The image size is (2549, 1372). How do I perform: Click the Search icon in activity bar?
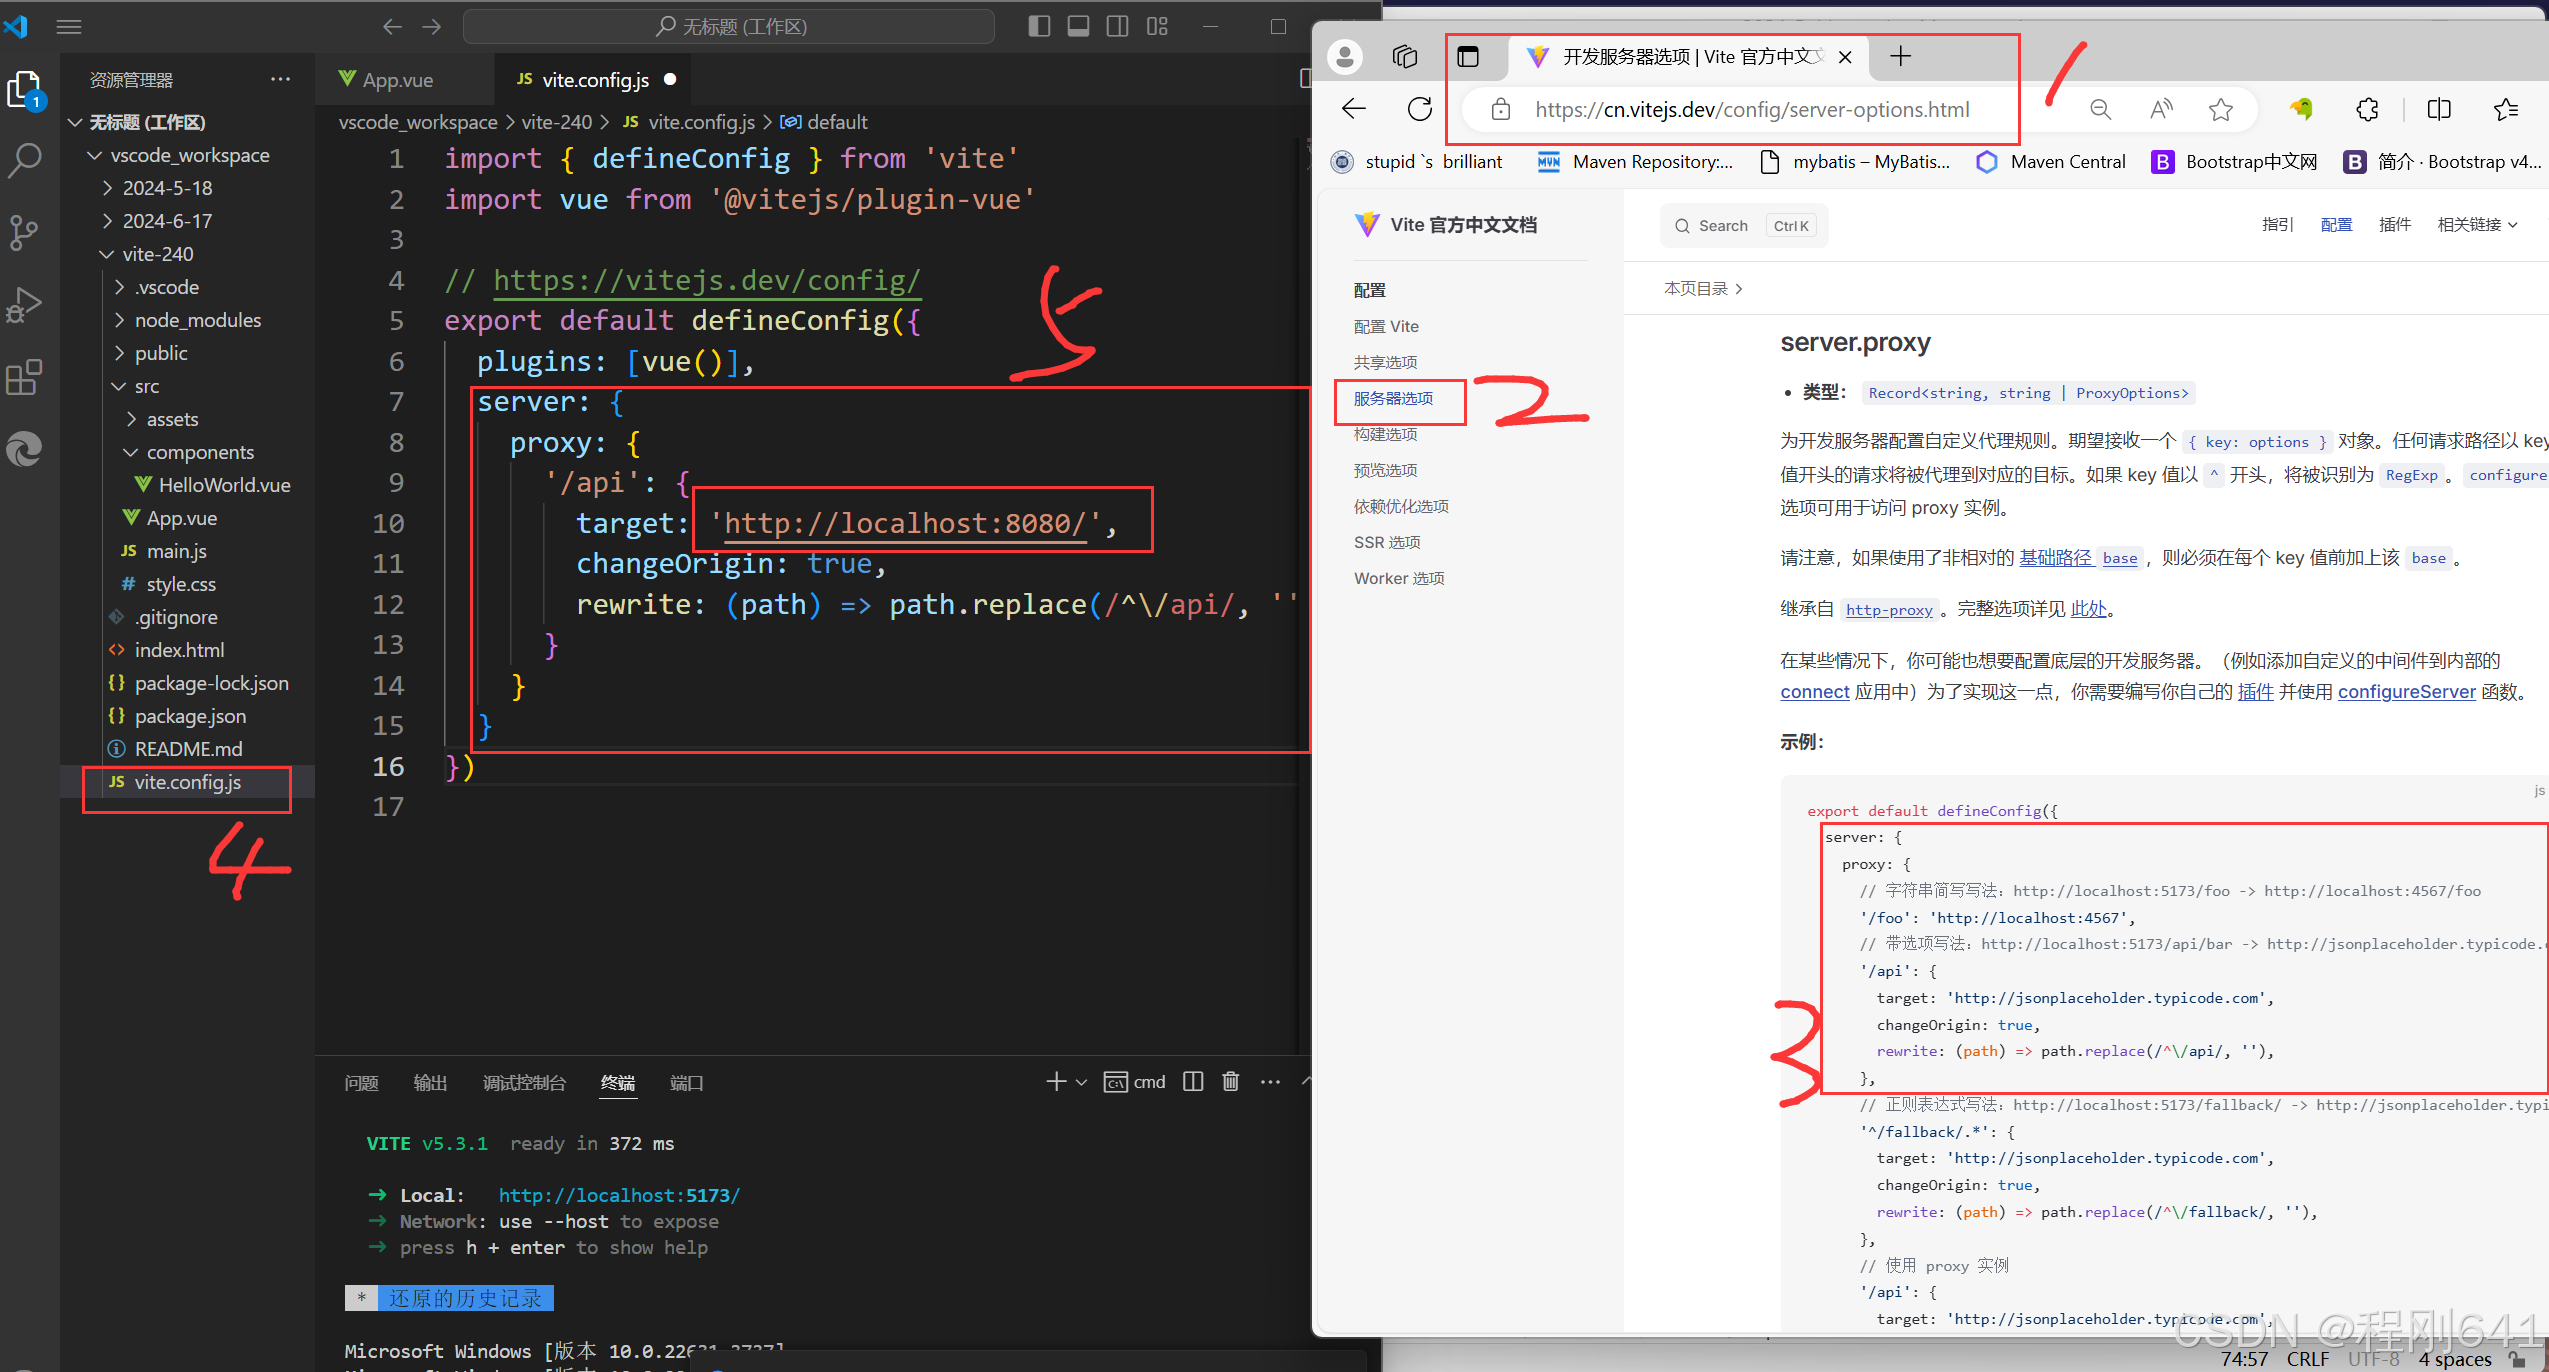[24, 160]
